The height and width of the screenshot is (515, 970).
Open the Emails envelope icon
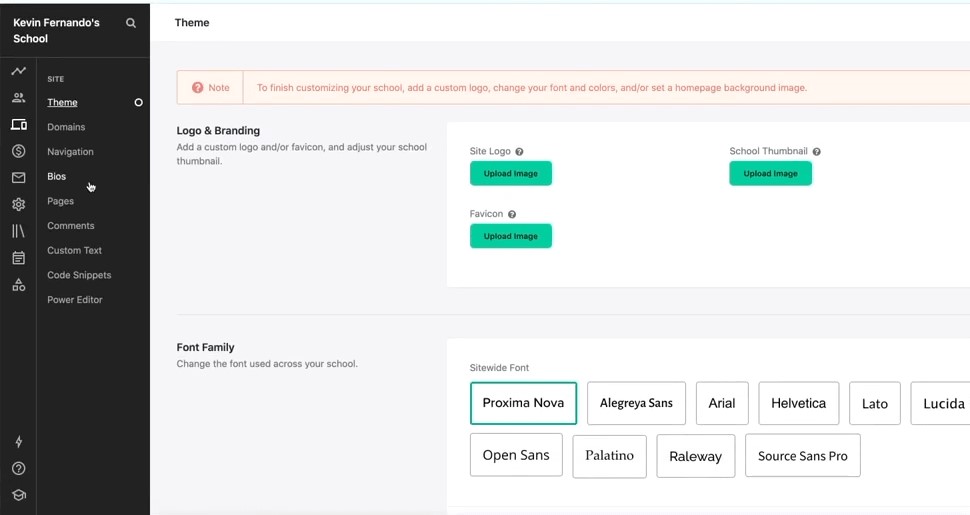point(19,178)
